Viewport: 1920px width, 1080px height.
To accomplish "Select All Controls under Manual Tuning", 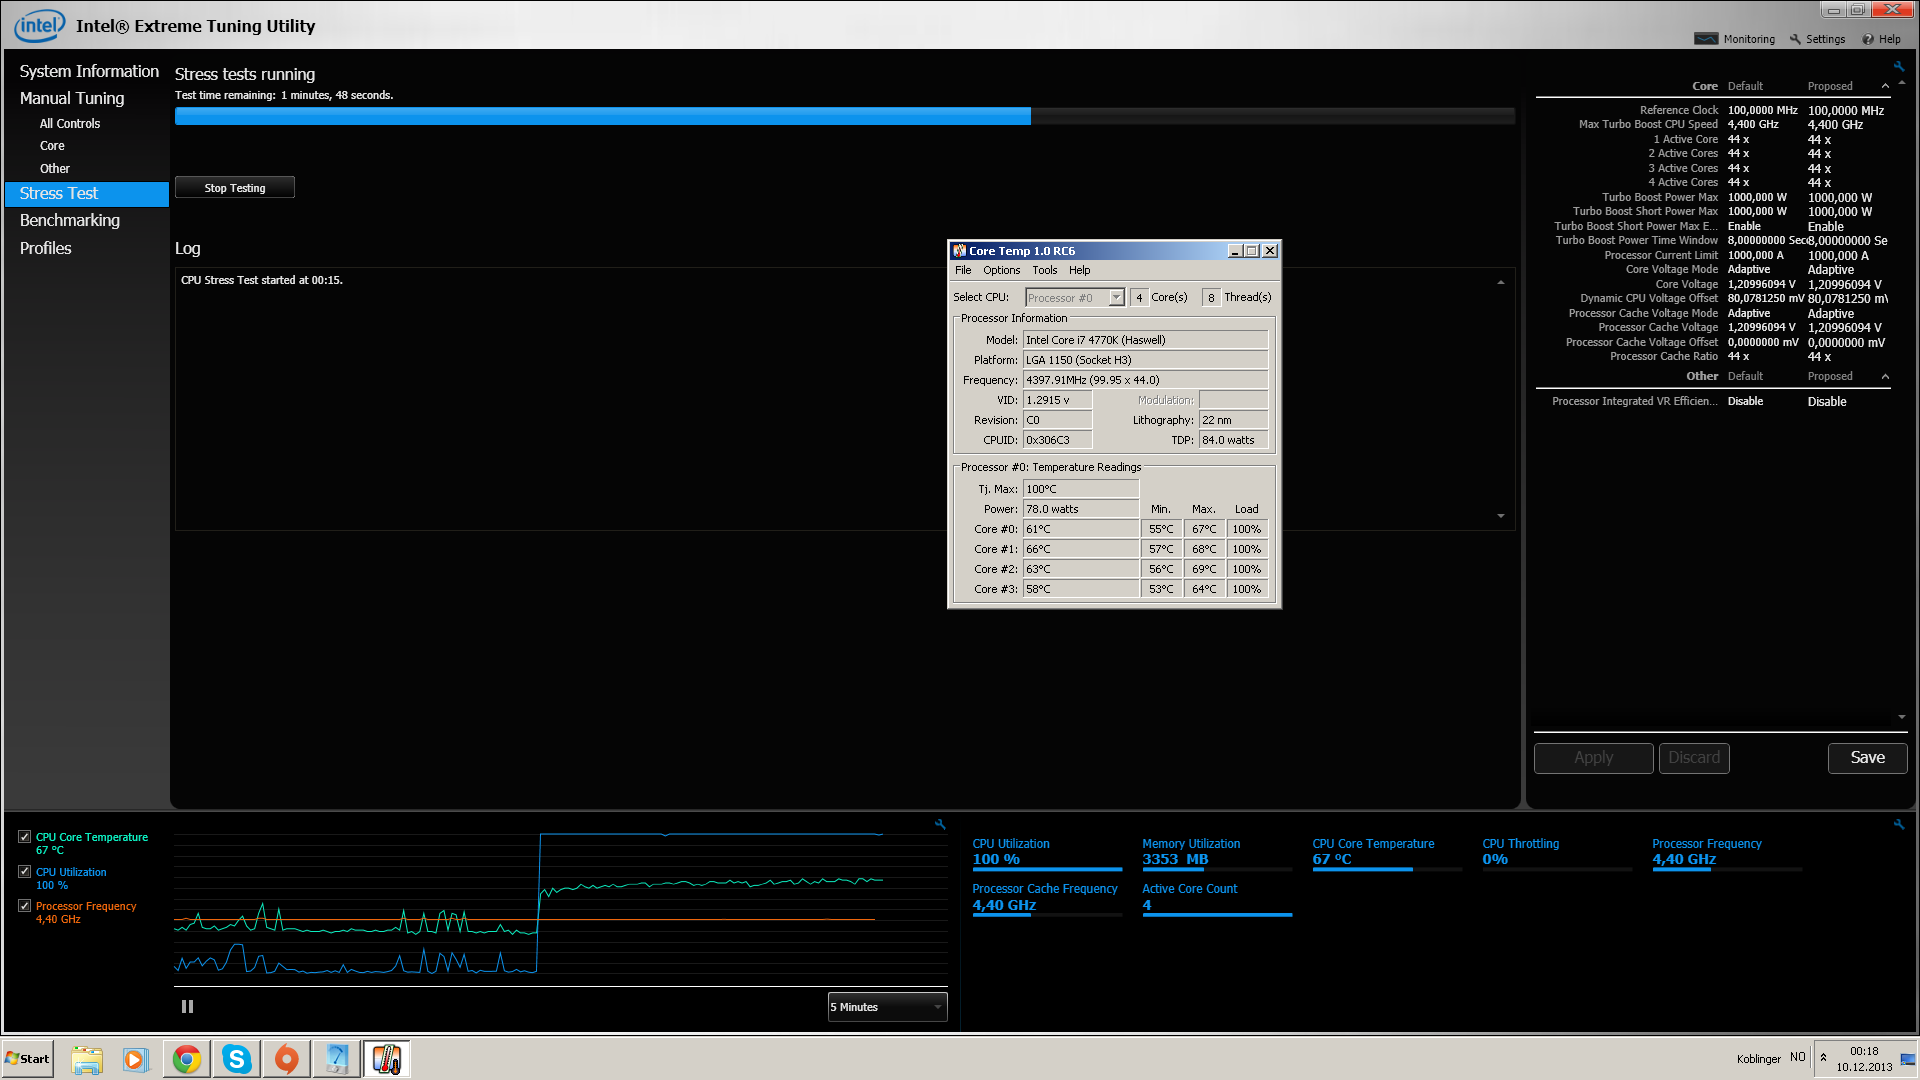I will (x=70, y=124).
